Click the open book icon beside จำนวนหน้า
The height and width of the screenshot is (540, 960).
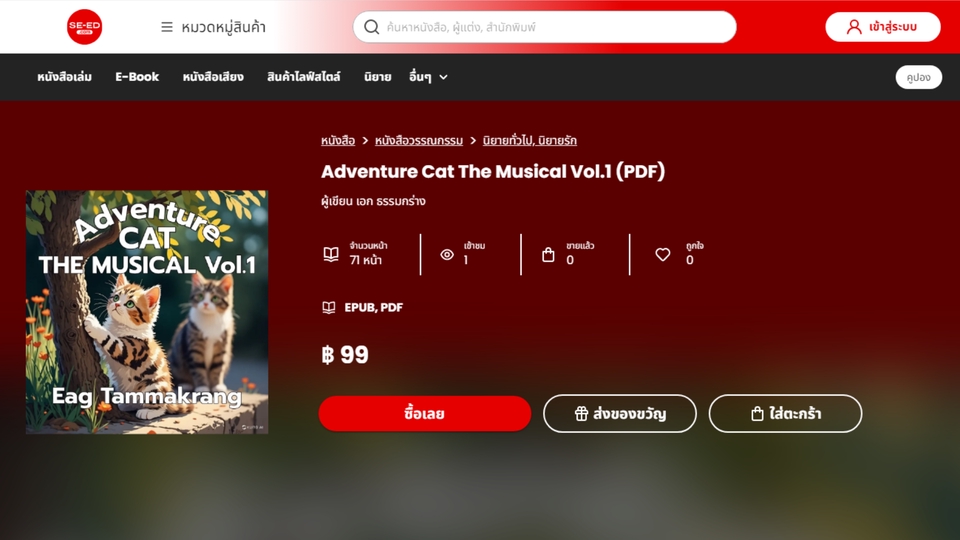coord(331,254)
